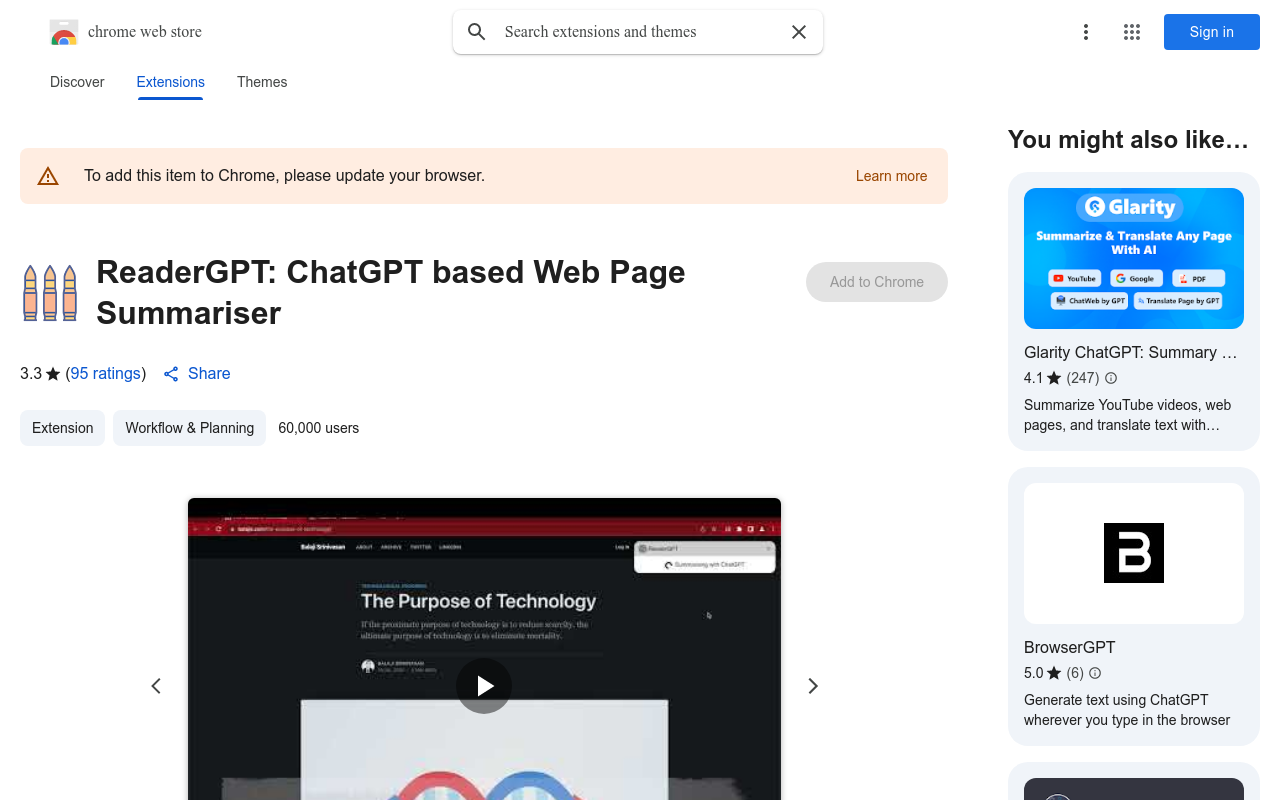Go to previous screenshot with left arrow
The width and height of the screenshot is (1280, 800).
click(x=156, y=686)
